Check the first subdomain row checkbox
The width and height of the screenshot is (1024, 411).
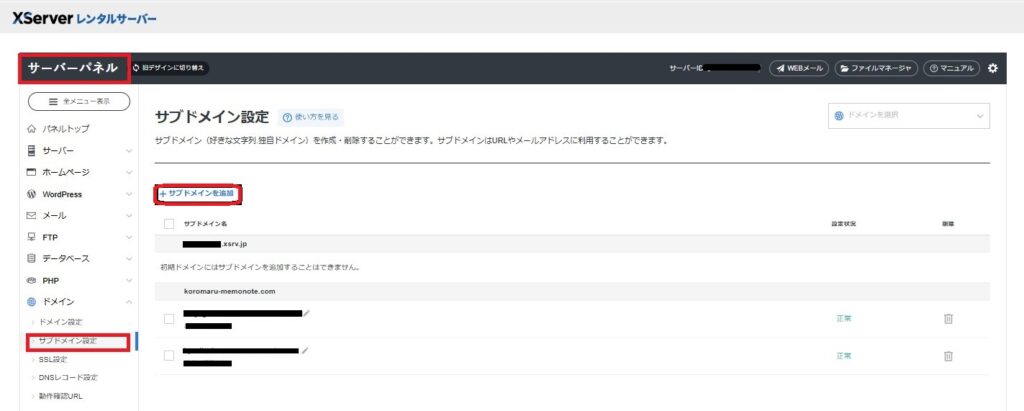pos(168,318)
